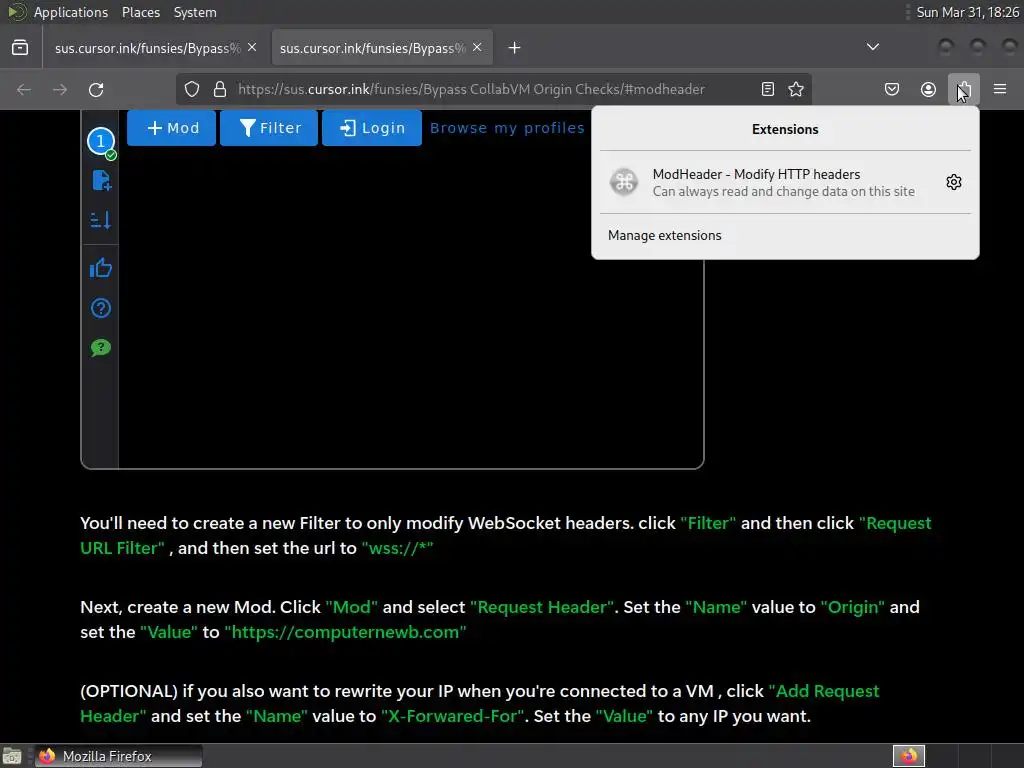Screen dimensions: 1024x768
Task: Select the second sus.cursor.ink tab
Action: click(x=382, y=48)
